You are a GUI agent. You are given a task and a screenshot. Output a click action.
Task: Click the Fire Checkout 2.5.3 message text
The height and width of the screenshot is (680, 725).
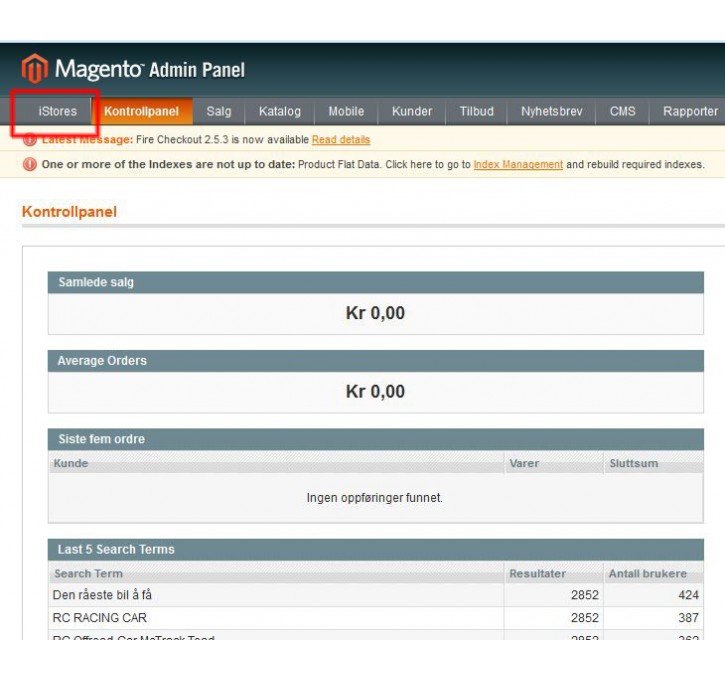[222, 140]
